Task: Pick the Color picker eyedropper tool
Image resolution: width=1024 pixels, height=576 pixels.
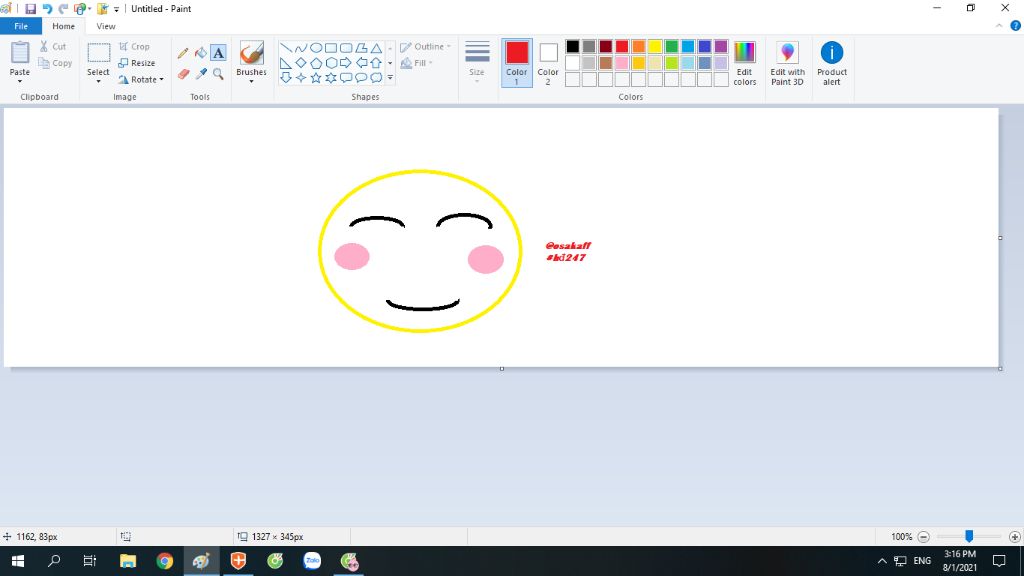Action: 200,74
